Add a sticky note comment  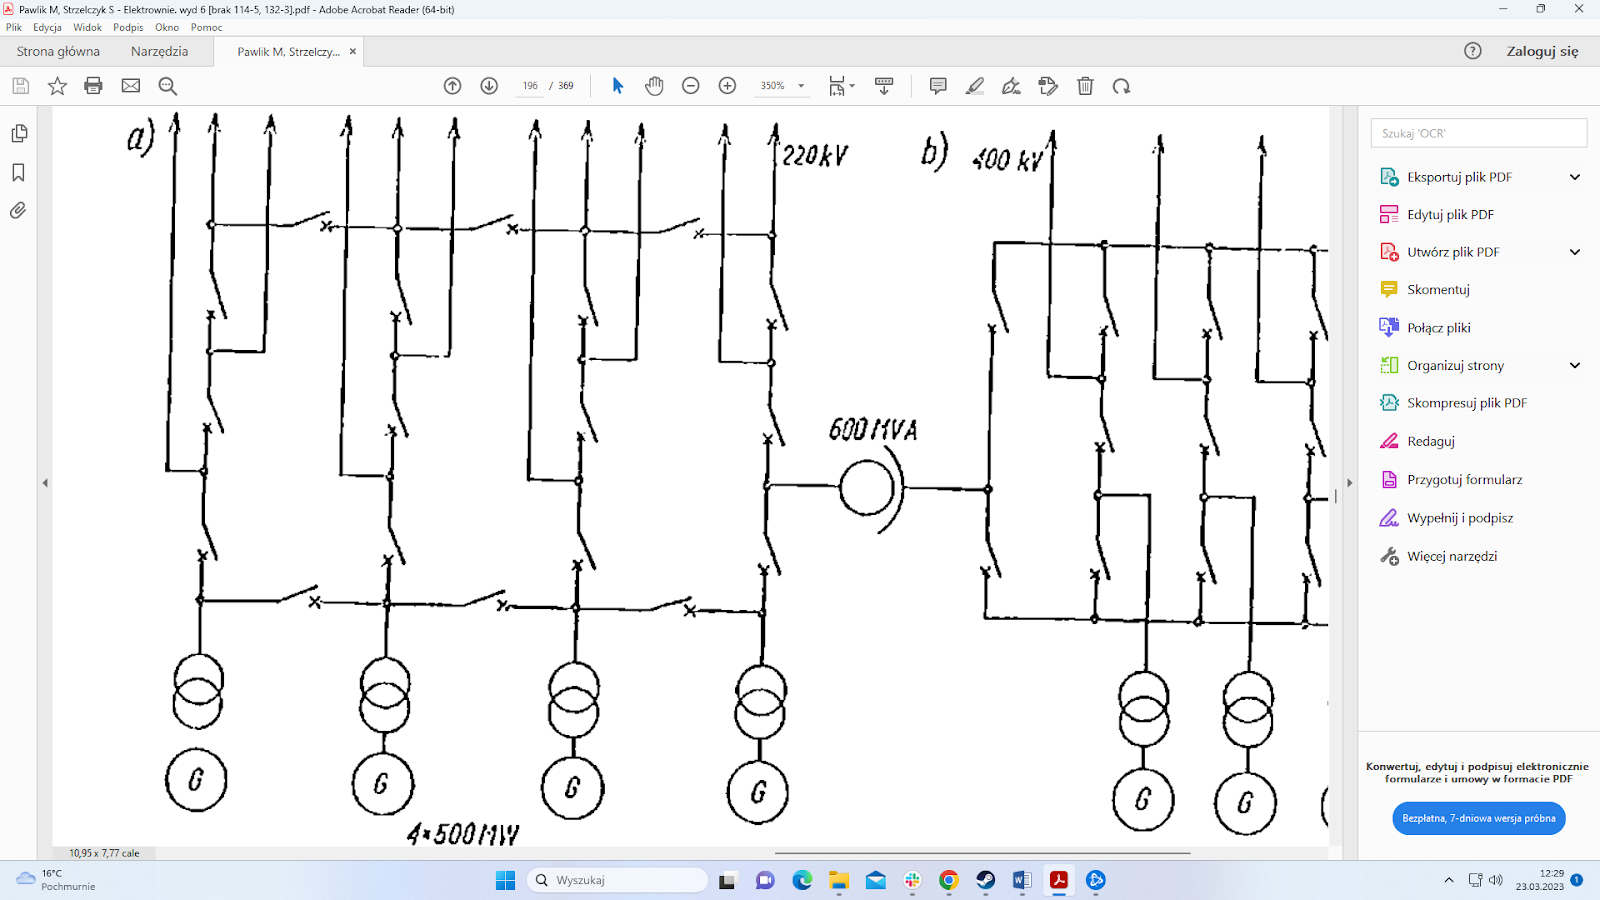(937, 86)
